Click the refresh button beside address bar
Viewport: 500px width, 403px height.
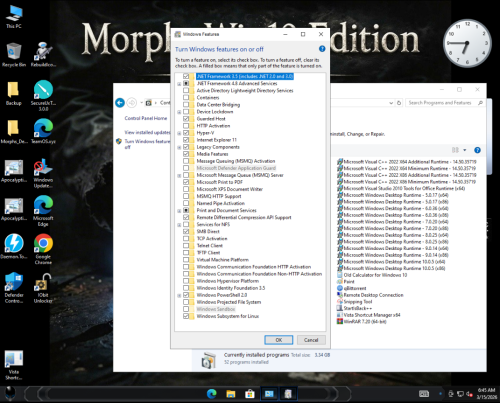pyautogui.click(x=399, y=103)
